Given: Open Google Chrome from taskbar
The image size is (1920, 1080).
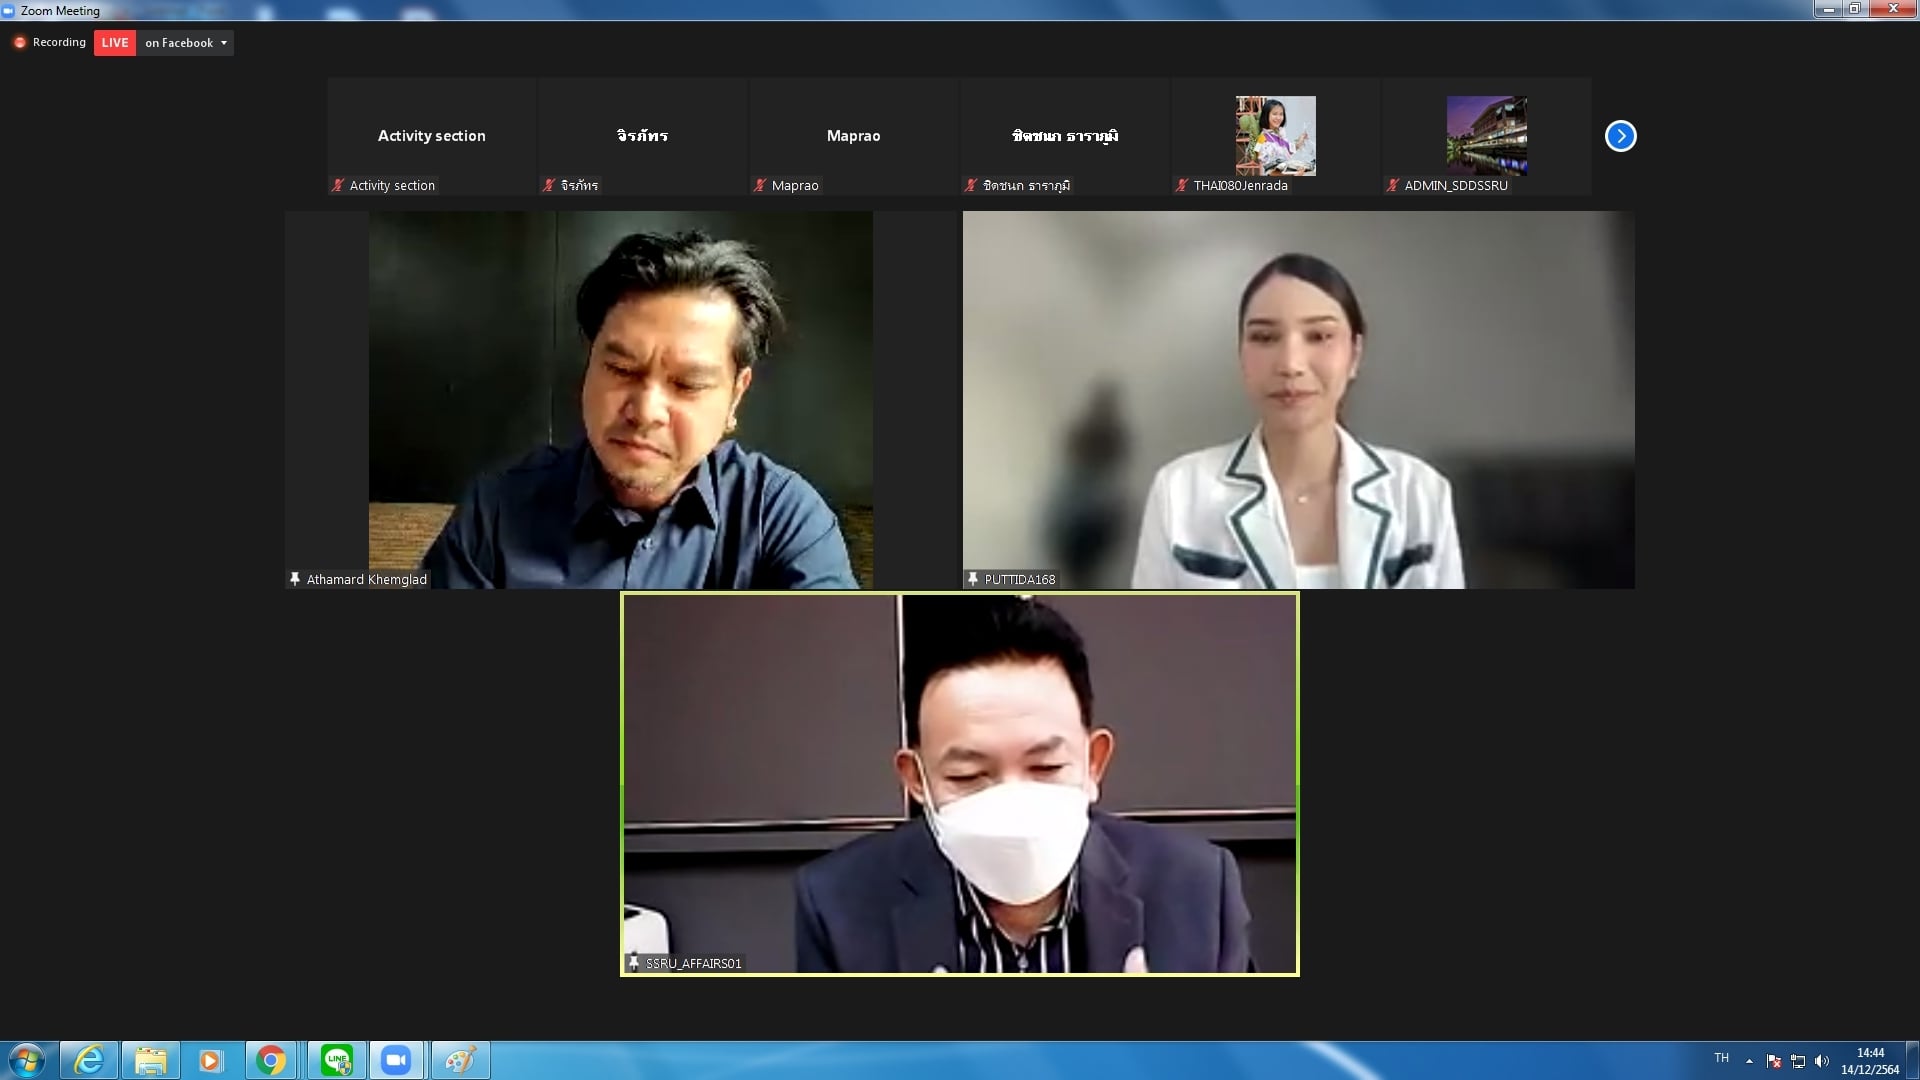Looking at the screenshot, I should pyautogui.click(x=270, y=1060).
